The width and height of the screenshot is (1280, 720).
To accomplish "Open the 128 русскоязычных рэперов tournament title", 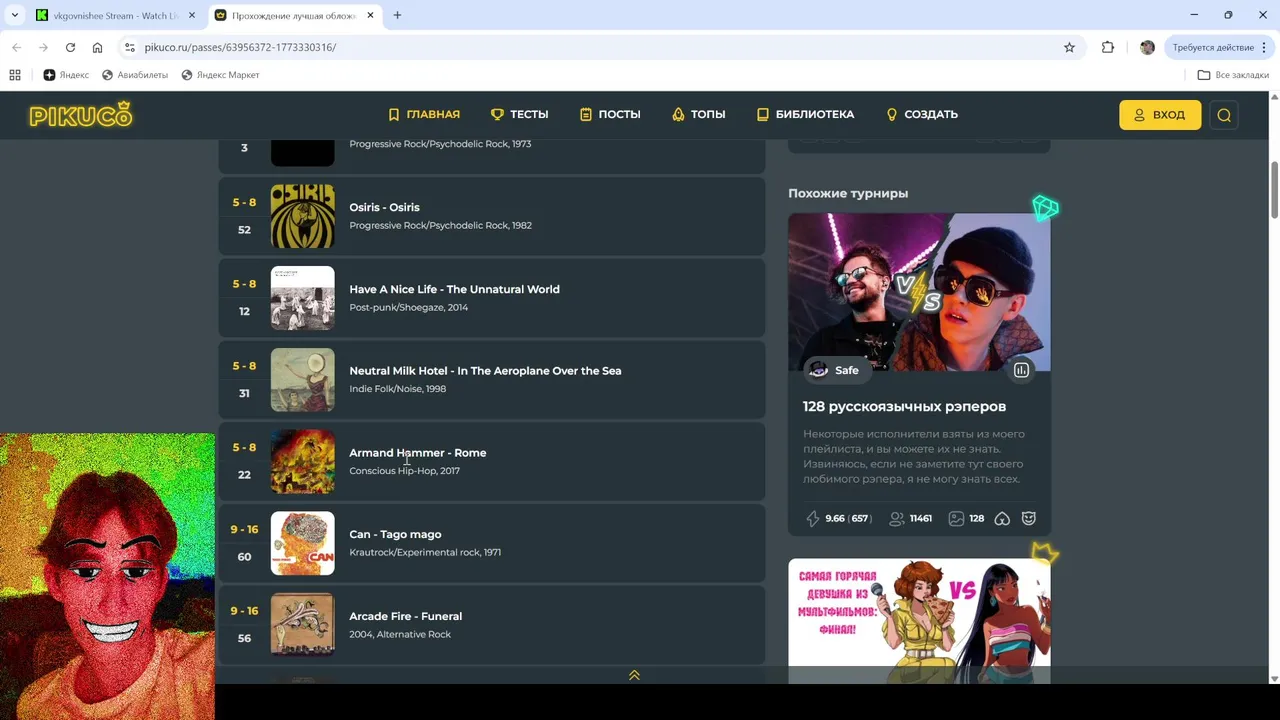I will pos(904,407).
